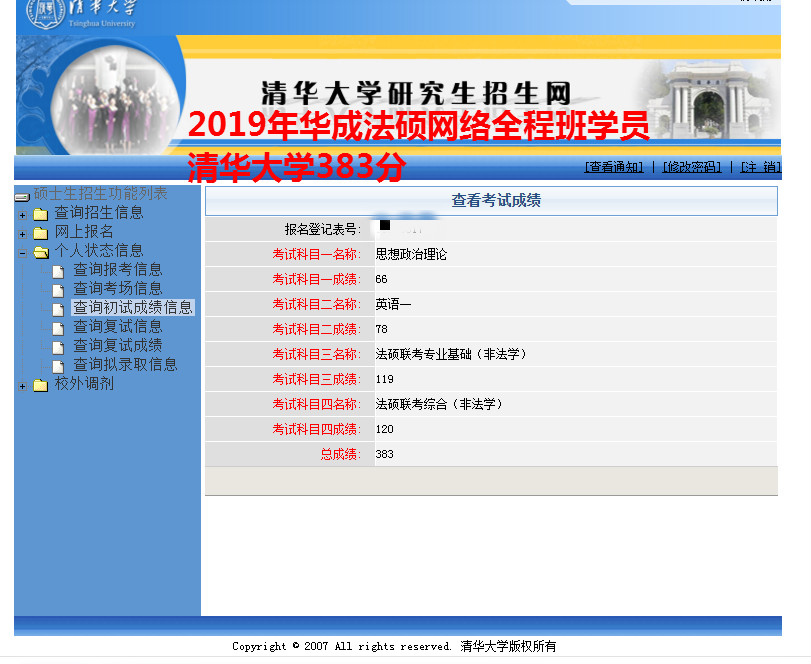Click the 报名登记表号 label
The width and height of the screenshot is (811, 664).
tap(323, 229)
